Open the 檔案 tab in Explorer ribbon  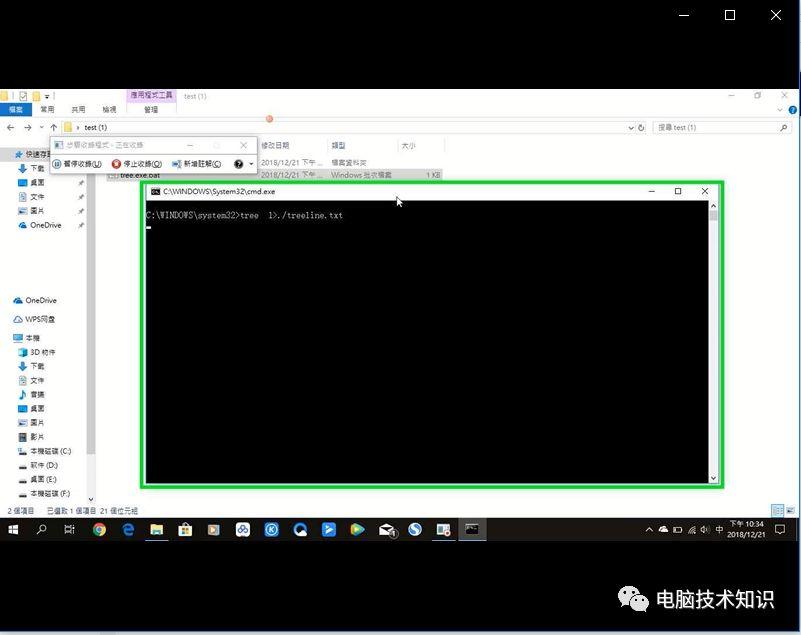16,109
